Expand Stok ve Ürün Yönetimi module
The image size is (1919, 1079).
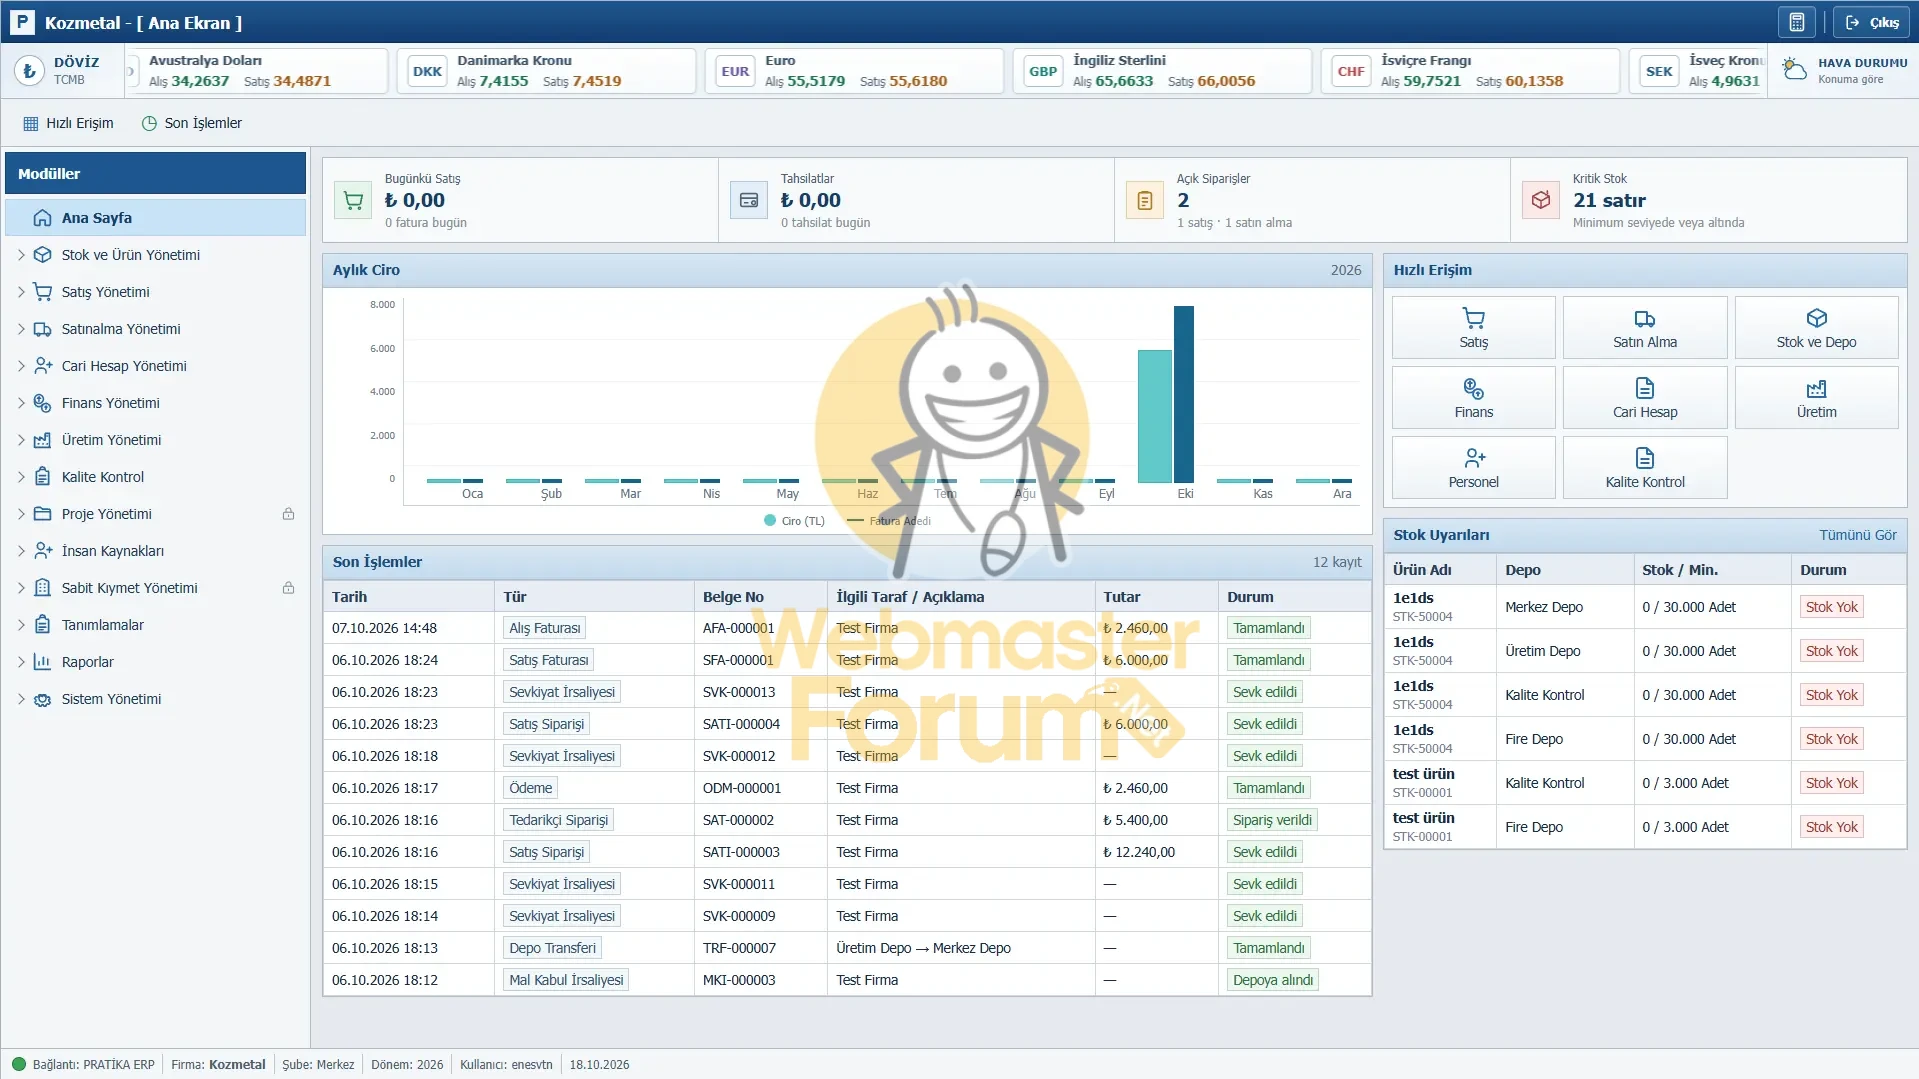point(21,255)
